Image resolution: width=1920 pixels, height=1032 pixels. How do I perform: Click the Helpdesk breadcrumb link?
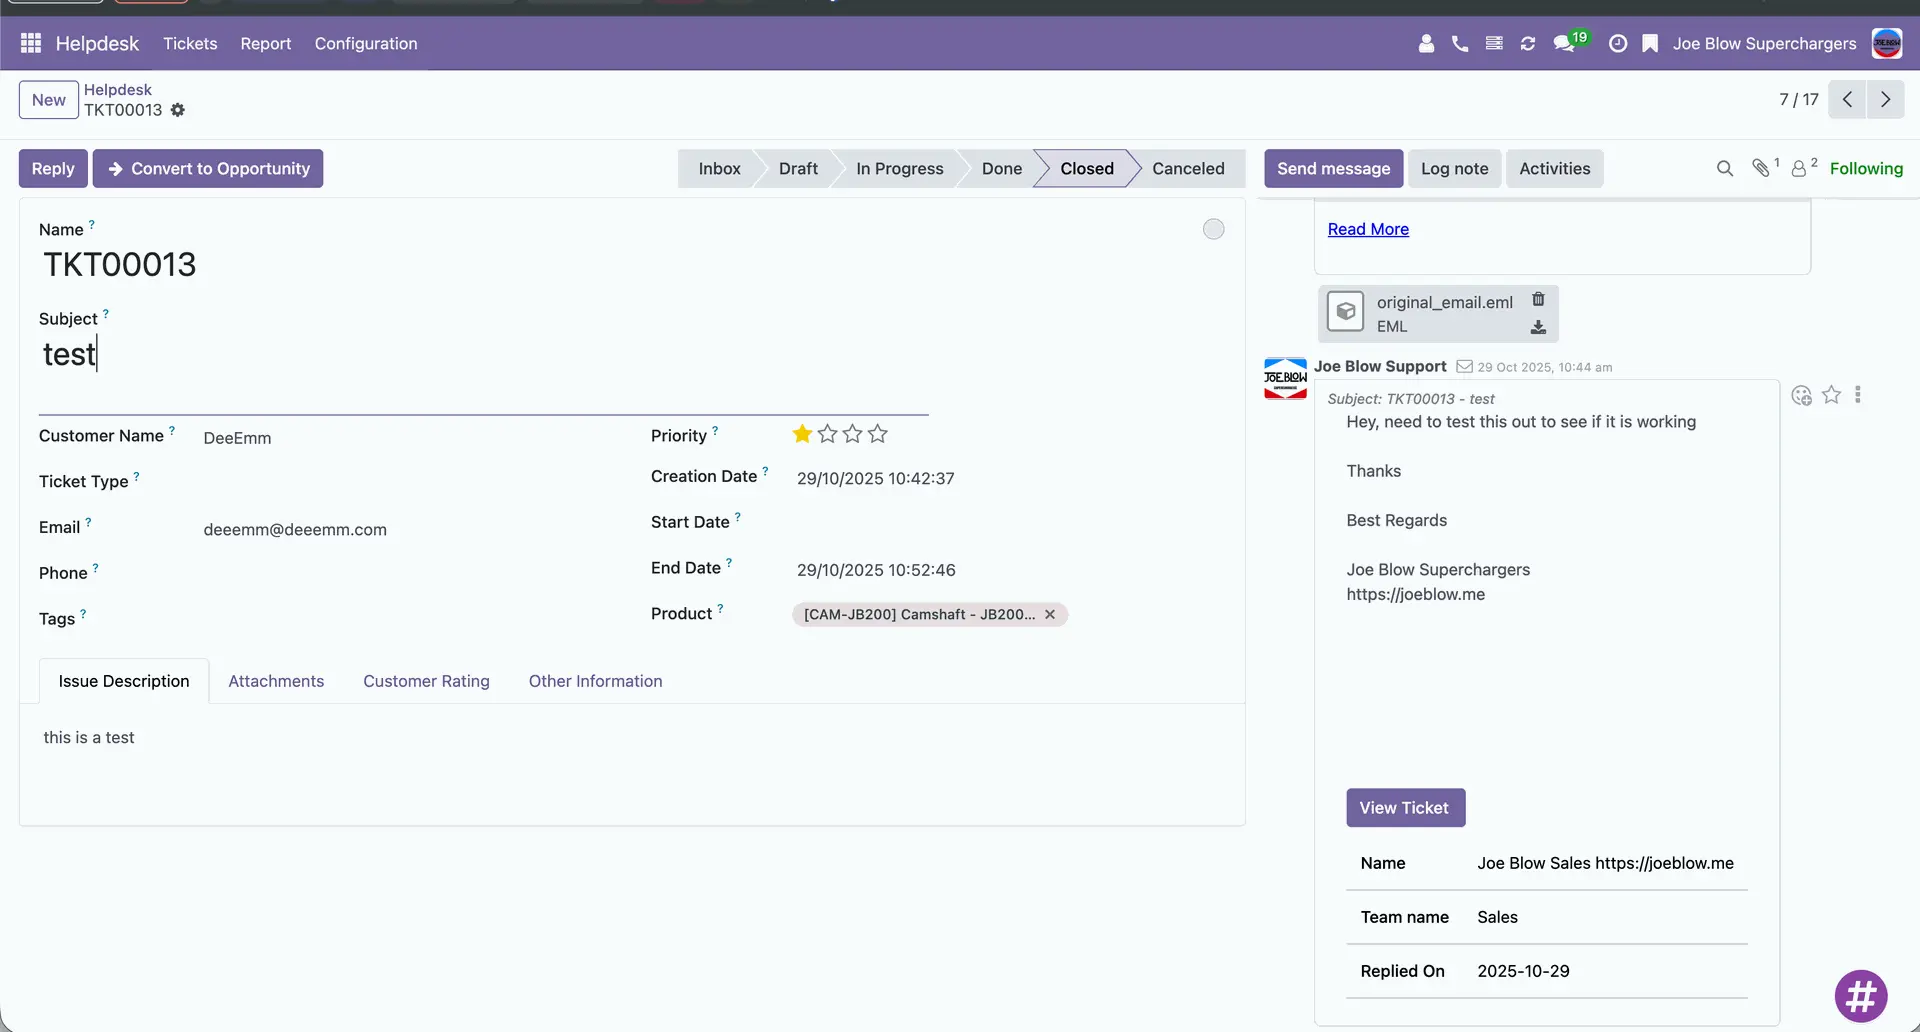(x=118, y=89)
